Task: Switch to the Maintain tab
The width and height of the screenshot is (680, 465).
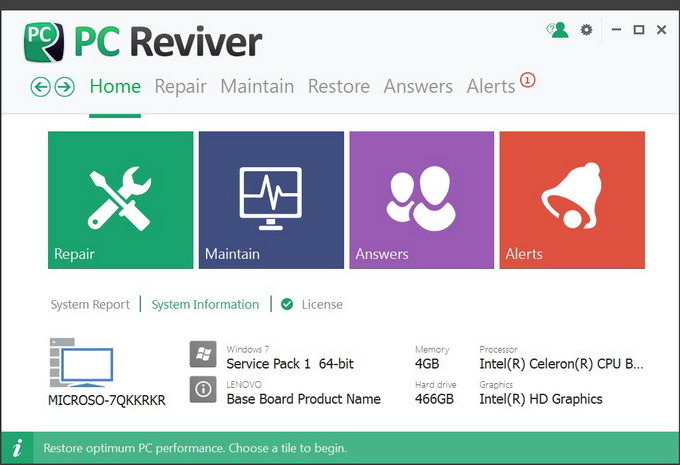Action: (x=257, y=86)
